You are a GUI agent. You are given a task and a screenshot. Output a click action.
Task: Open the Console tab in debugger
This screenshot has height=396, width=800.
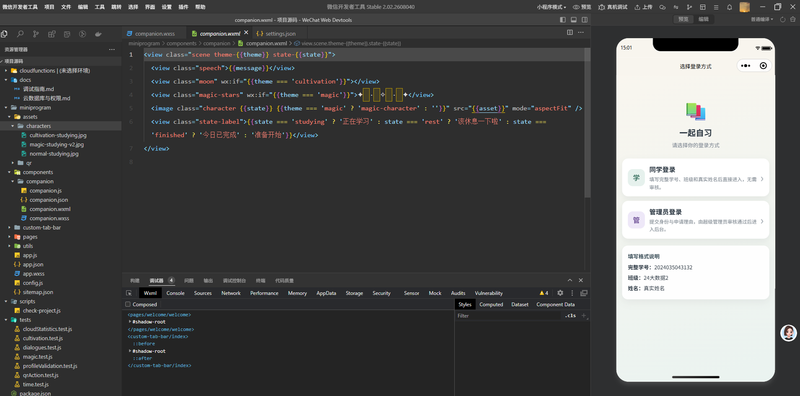pos(176,293)
